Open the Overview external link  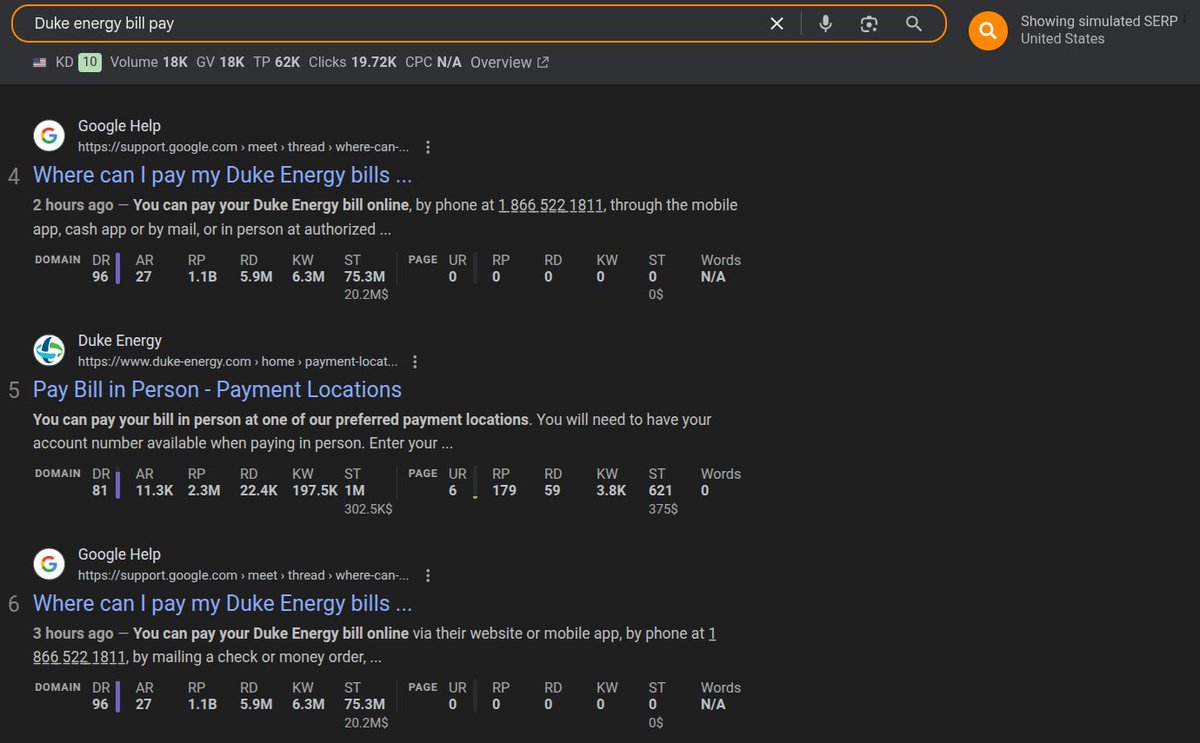coord(509,62)
